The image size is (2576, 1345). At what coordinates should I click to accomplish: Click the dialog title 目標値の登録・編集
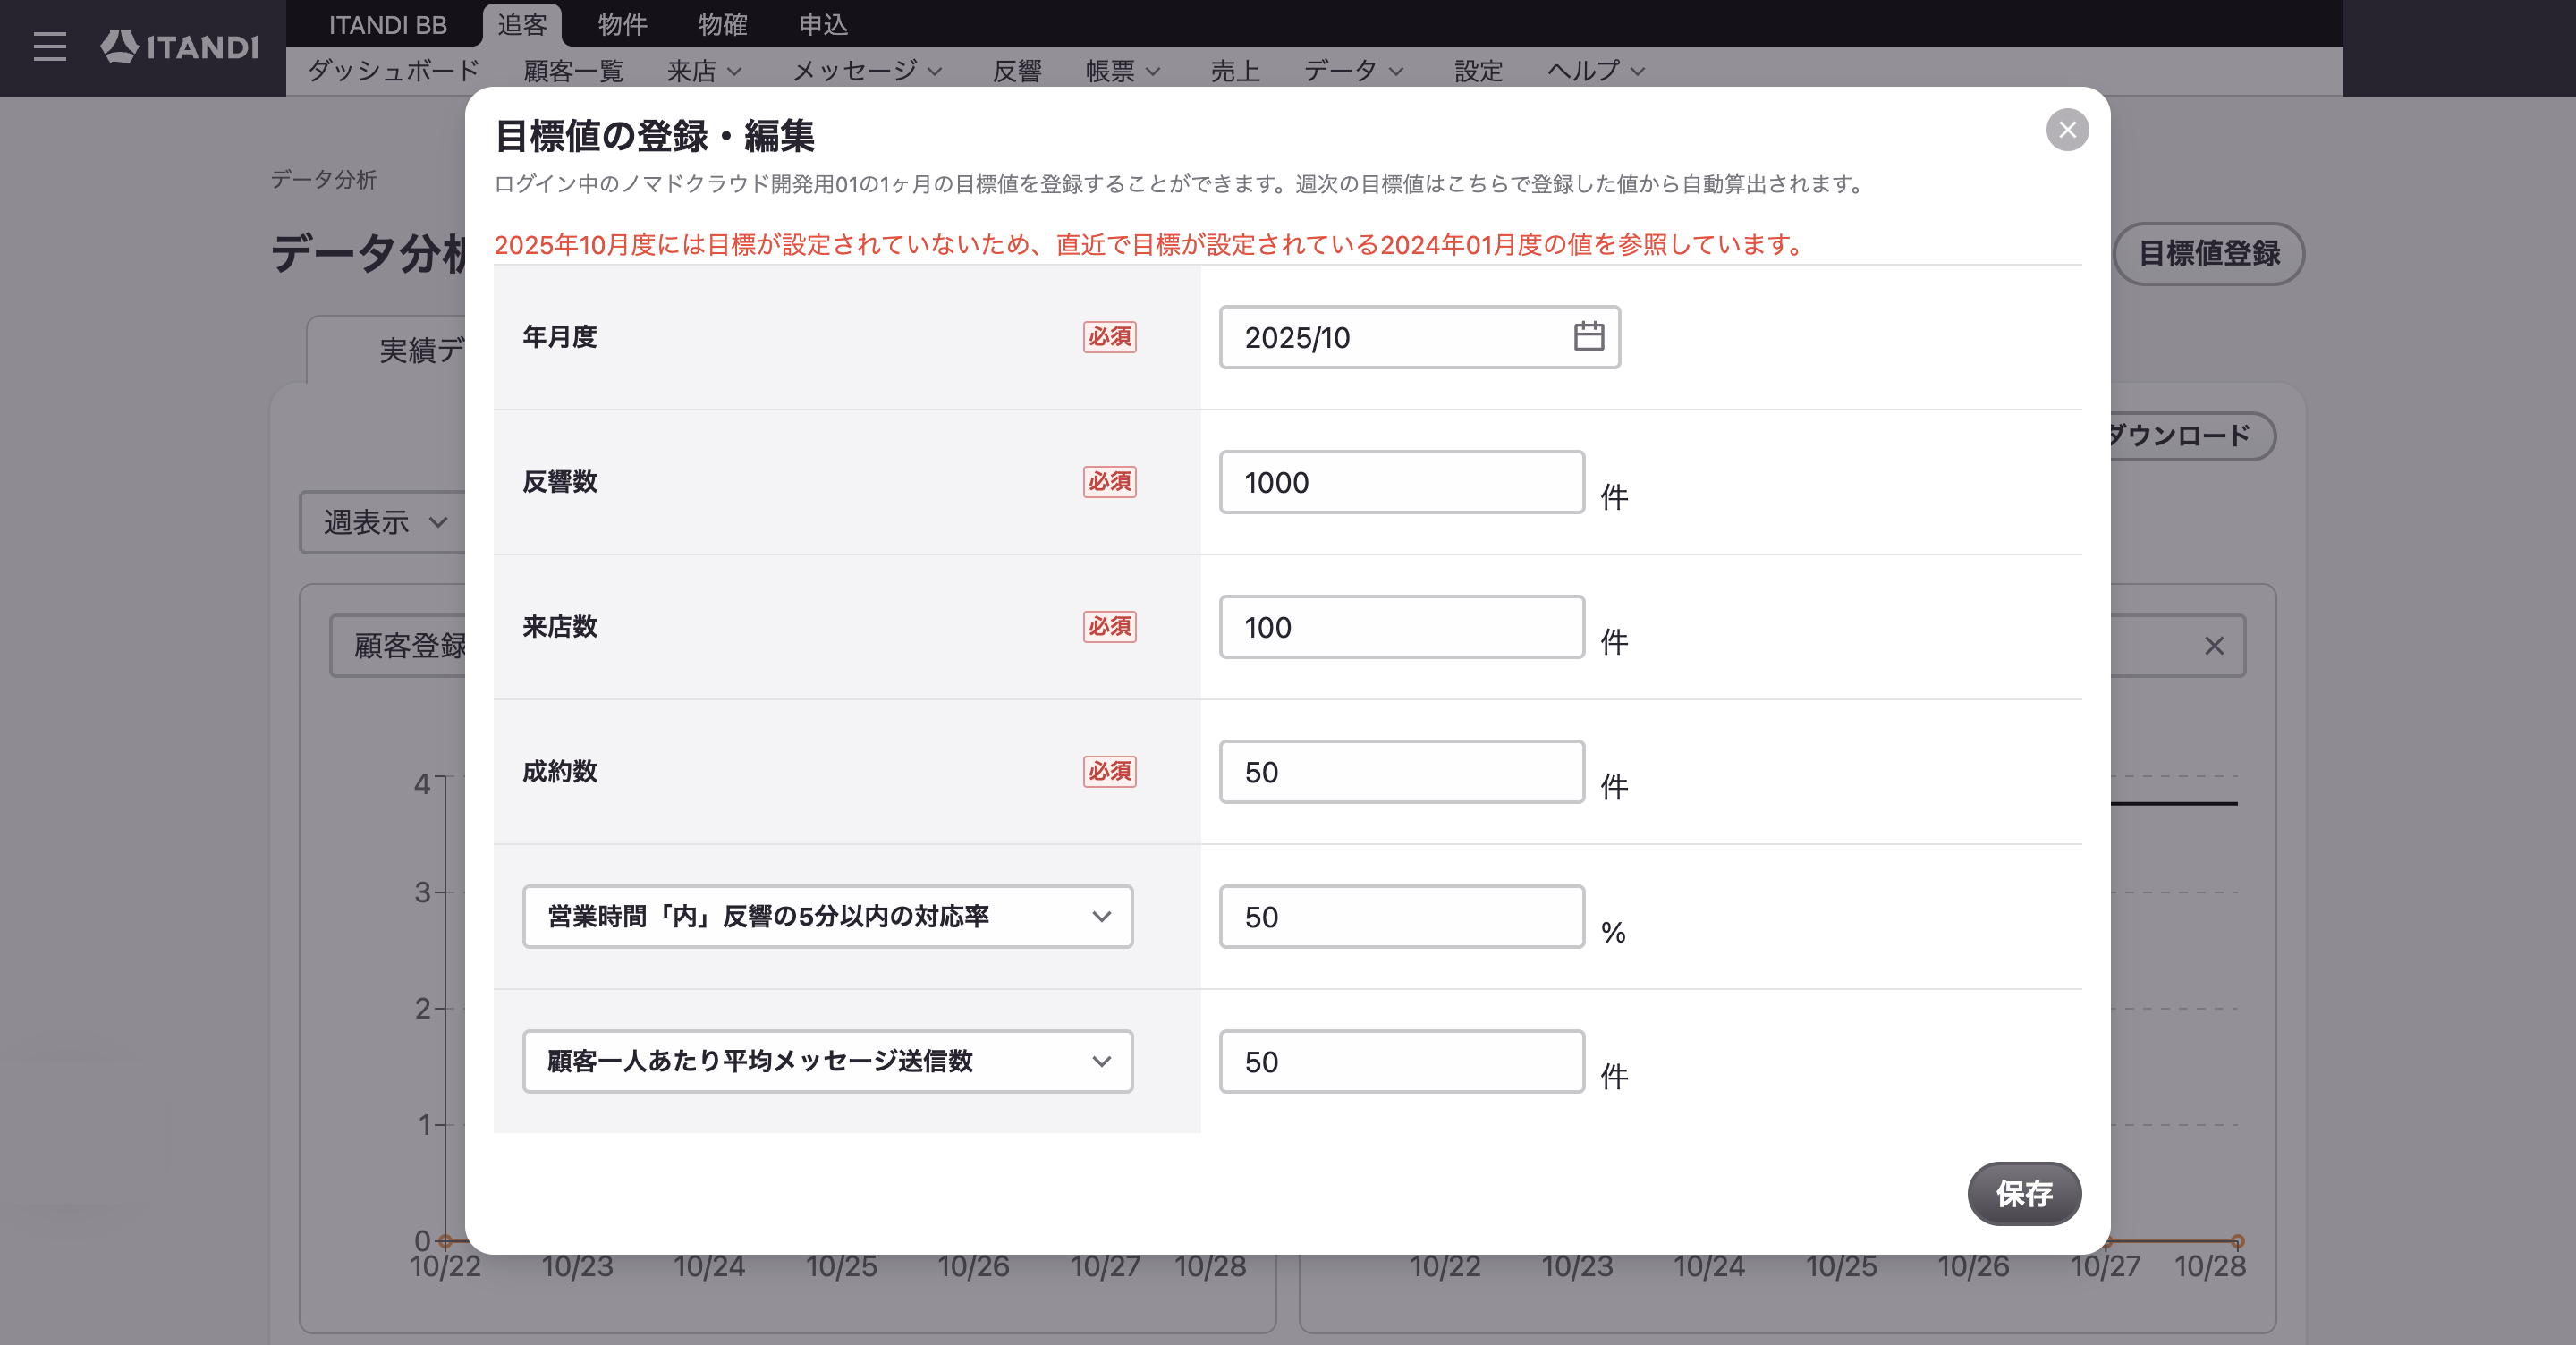tap(655, 136)
